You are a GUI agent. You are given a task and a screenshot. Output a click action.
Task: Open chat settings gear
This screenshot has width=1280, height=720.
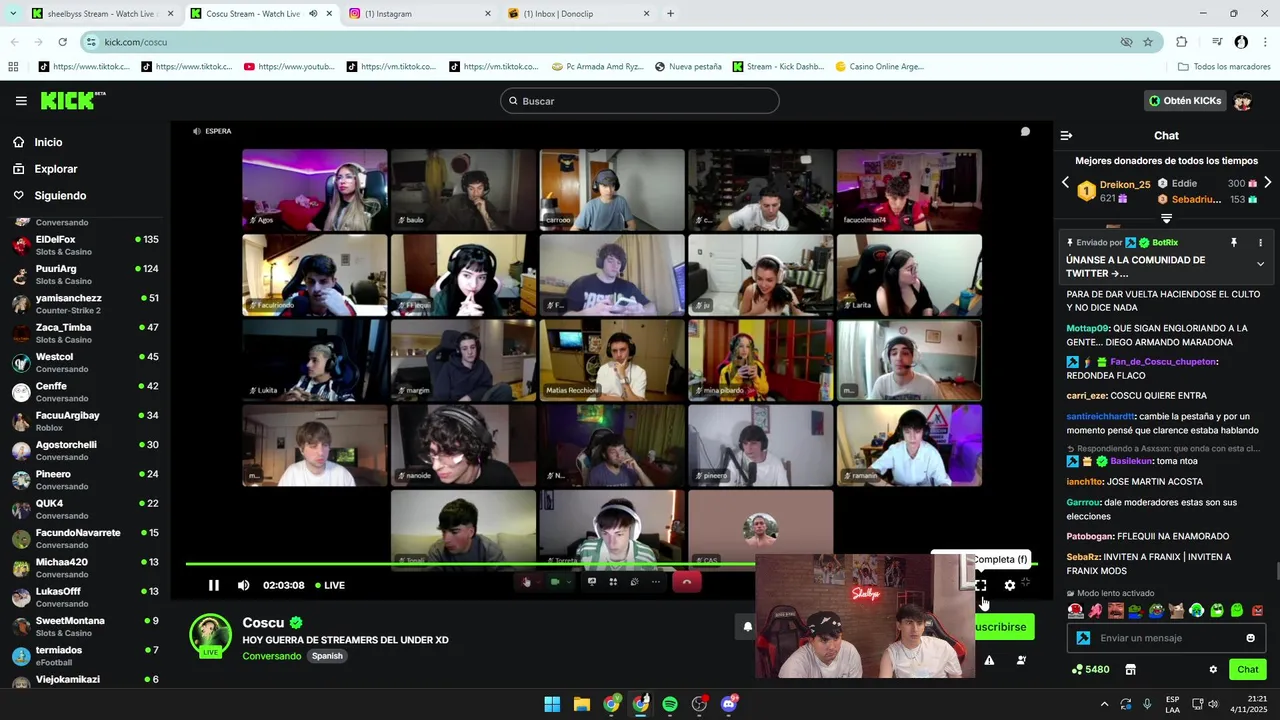pos(1213,669)
